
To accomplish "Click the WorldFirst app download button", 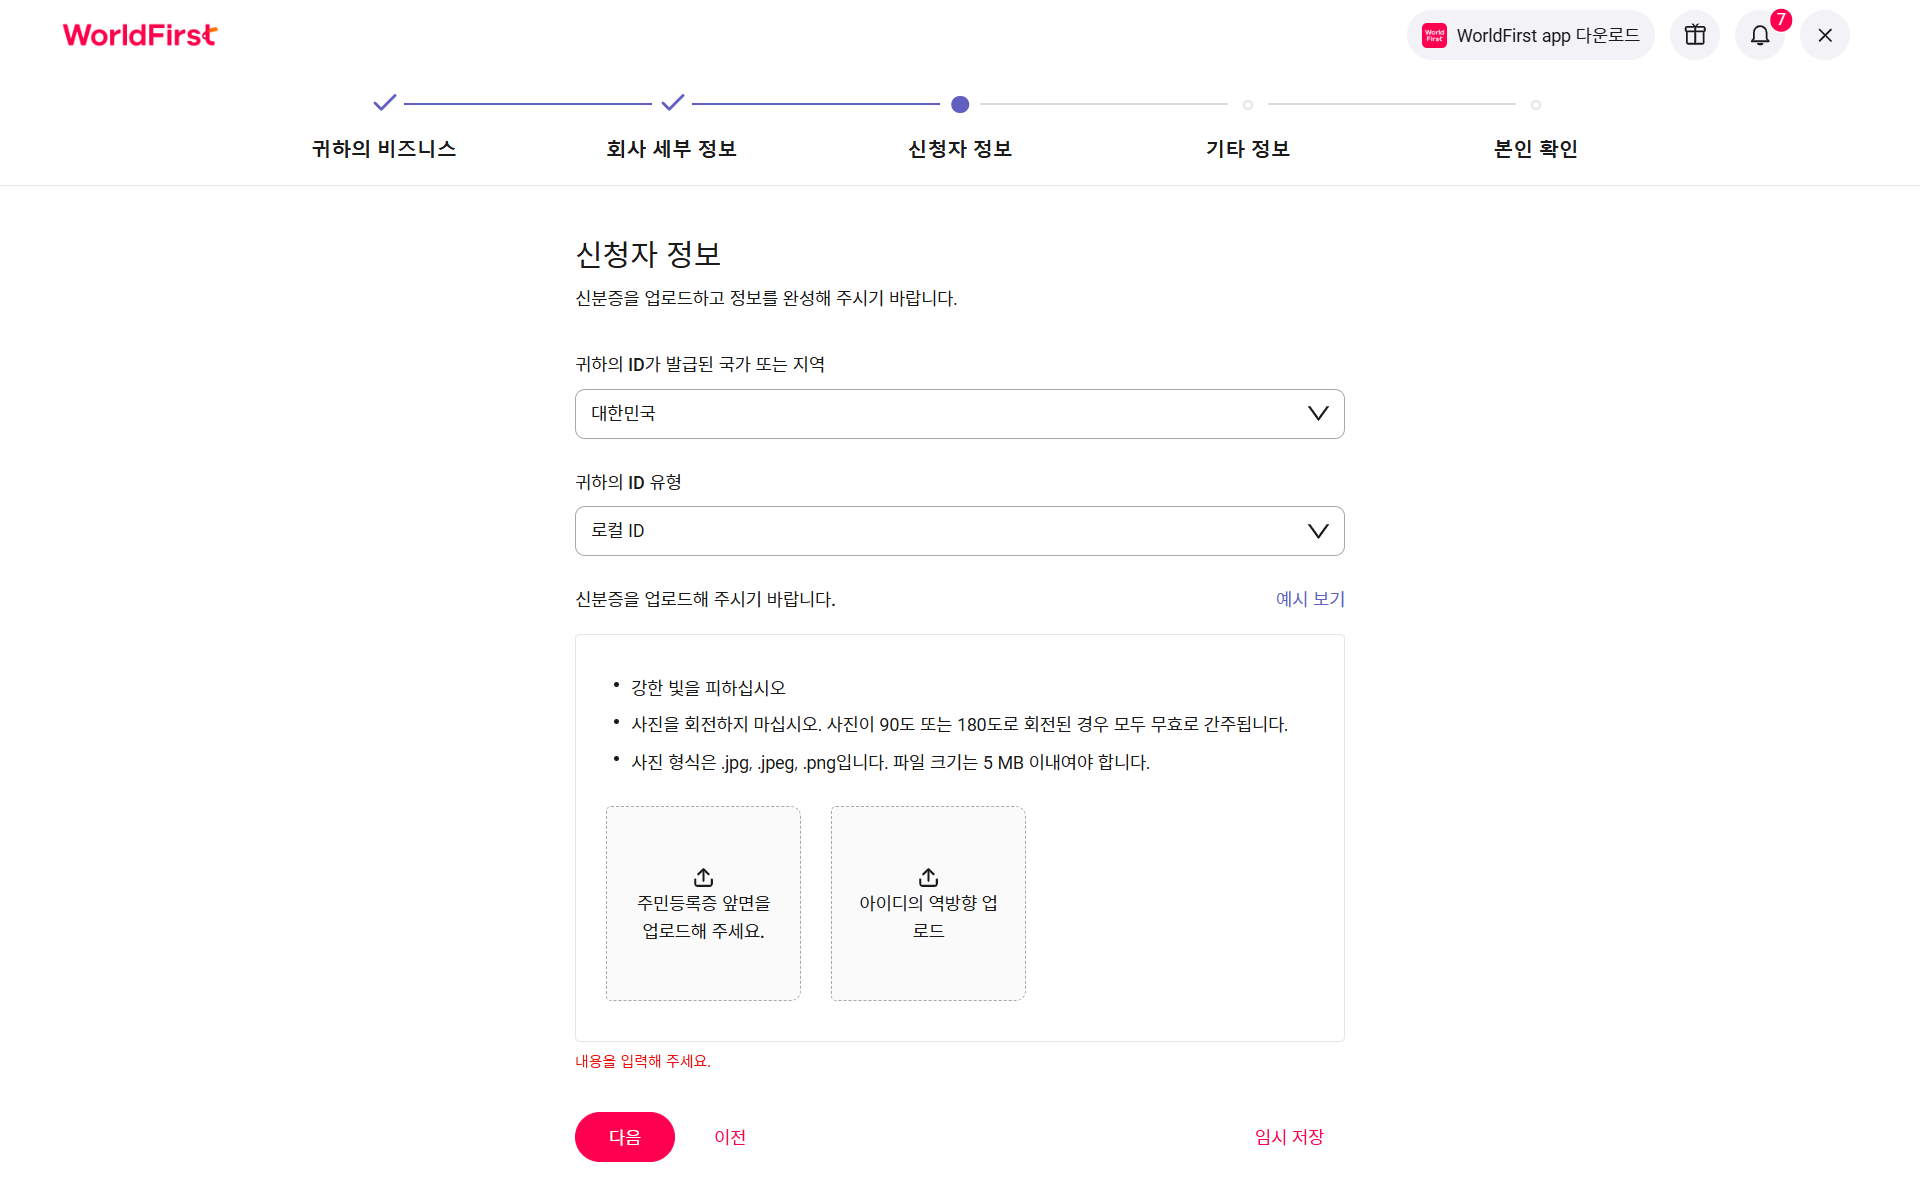I will pos(1530,35).
